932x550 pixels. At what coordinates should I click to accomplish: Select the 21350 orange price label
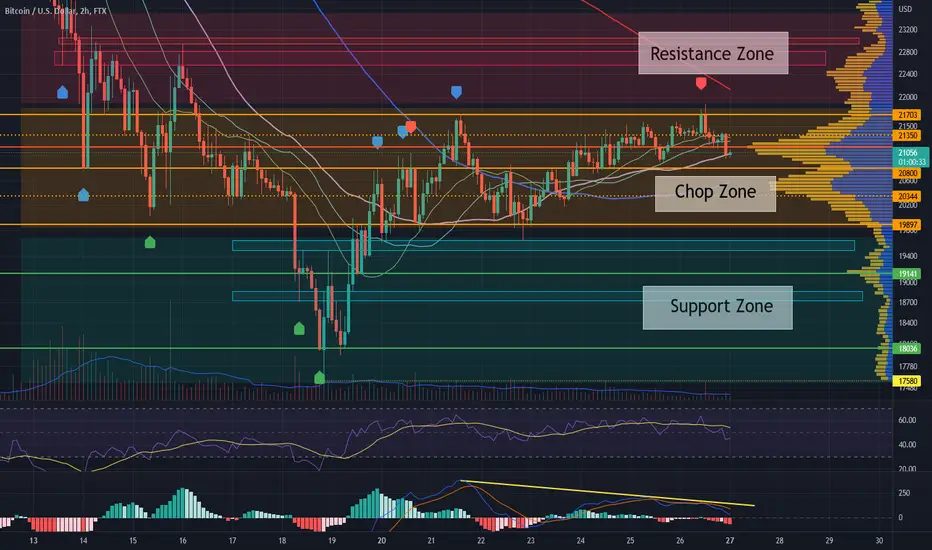tap(907, 136)
